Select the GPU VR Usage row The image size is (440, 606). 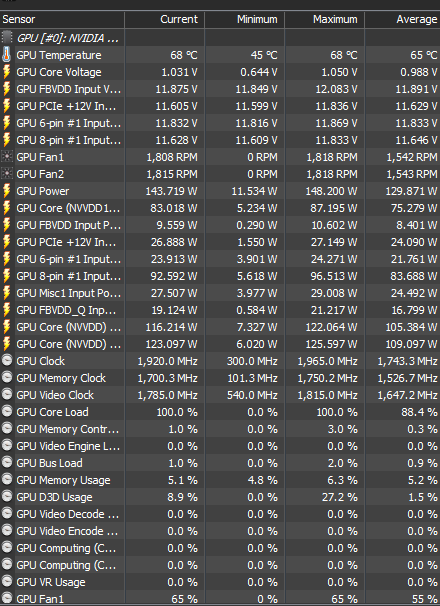(x=220, y=582)
